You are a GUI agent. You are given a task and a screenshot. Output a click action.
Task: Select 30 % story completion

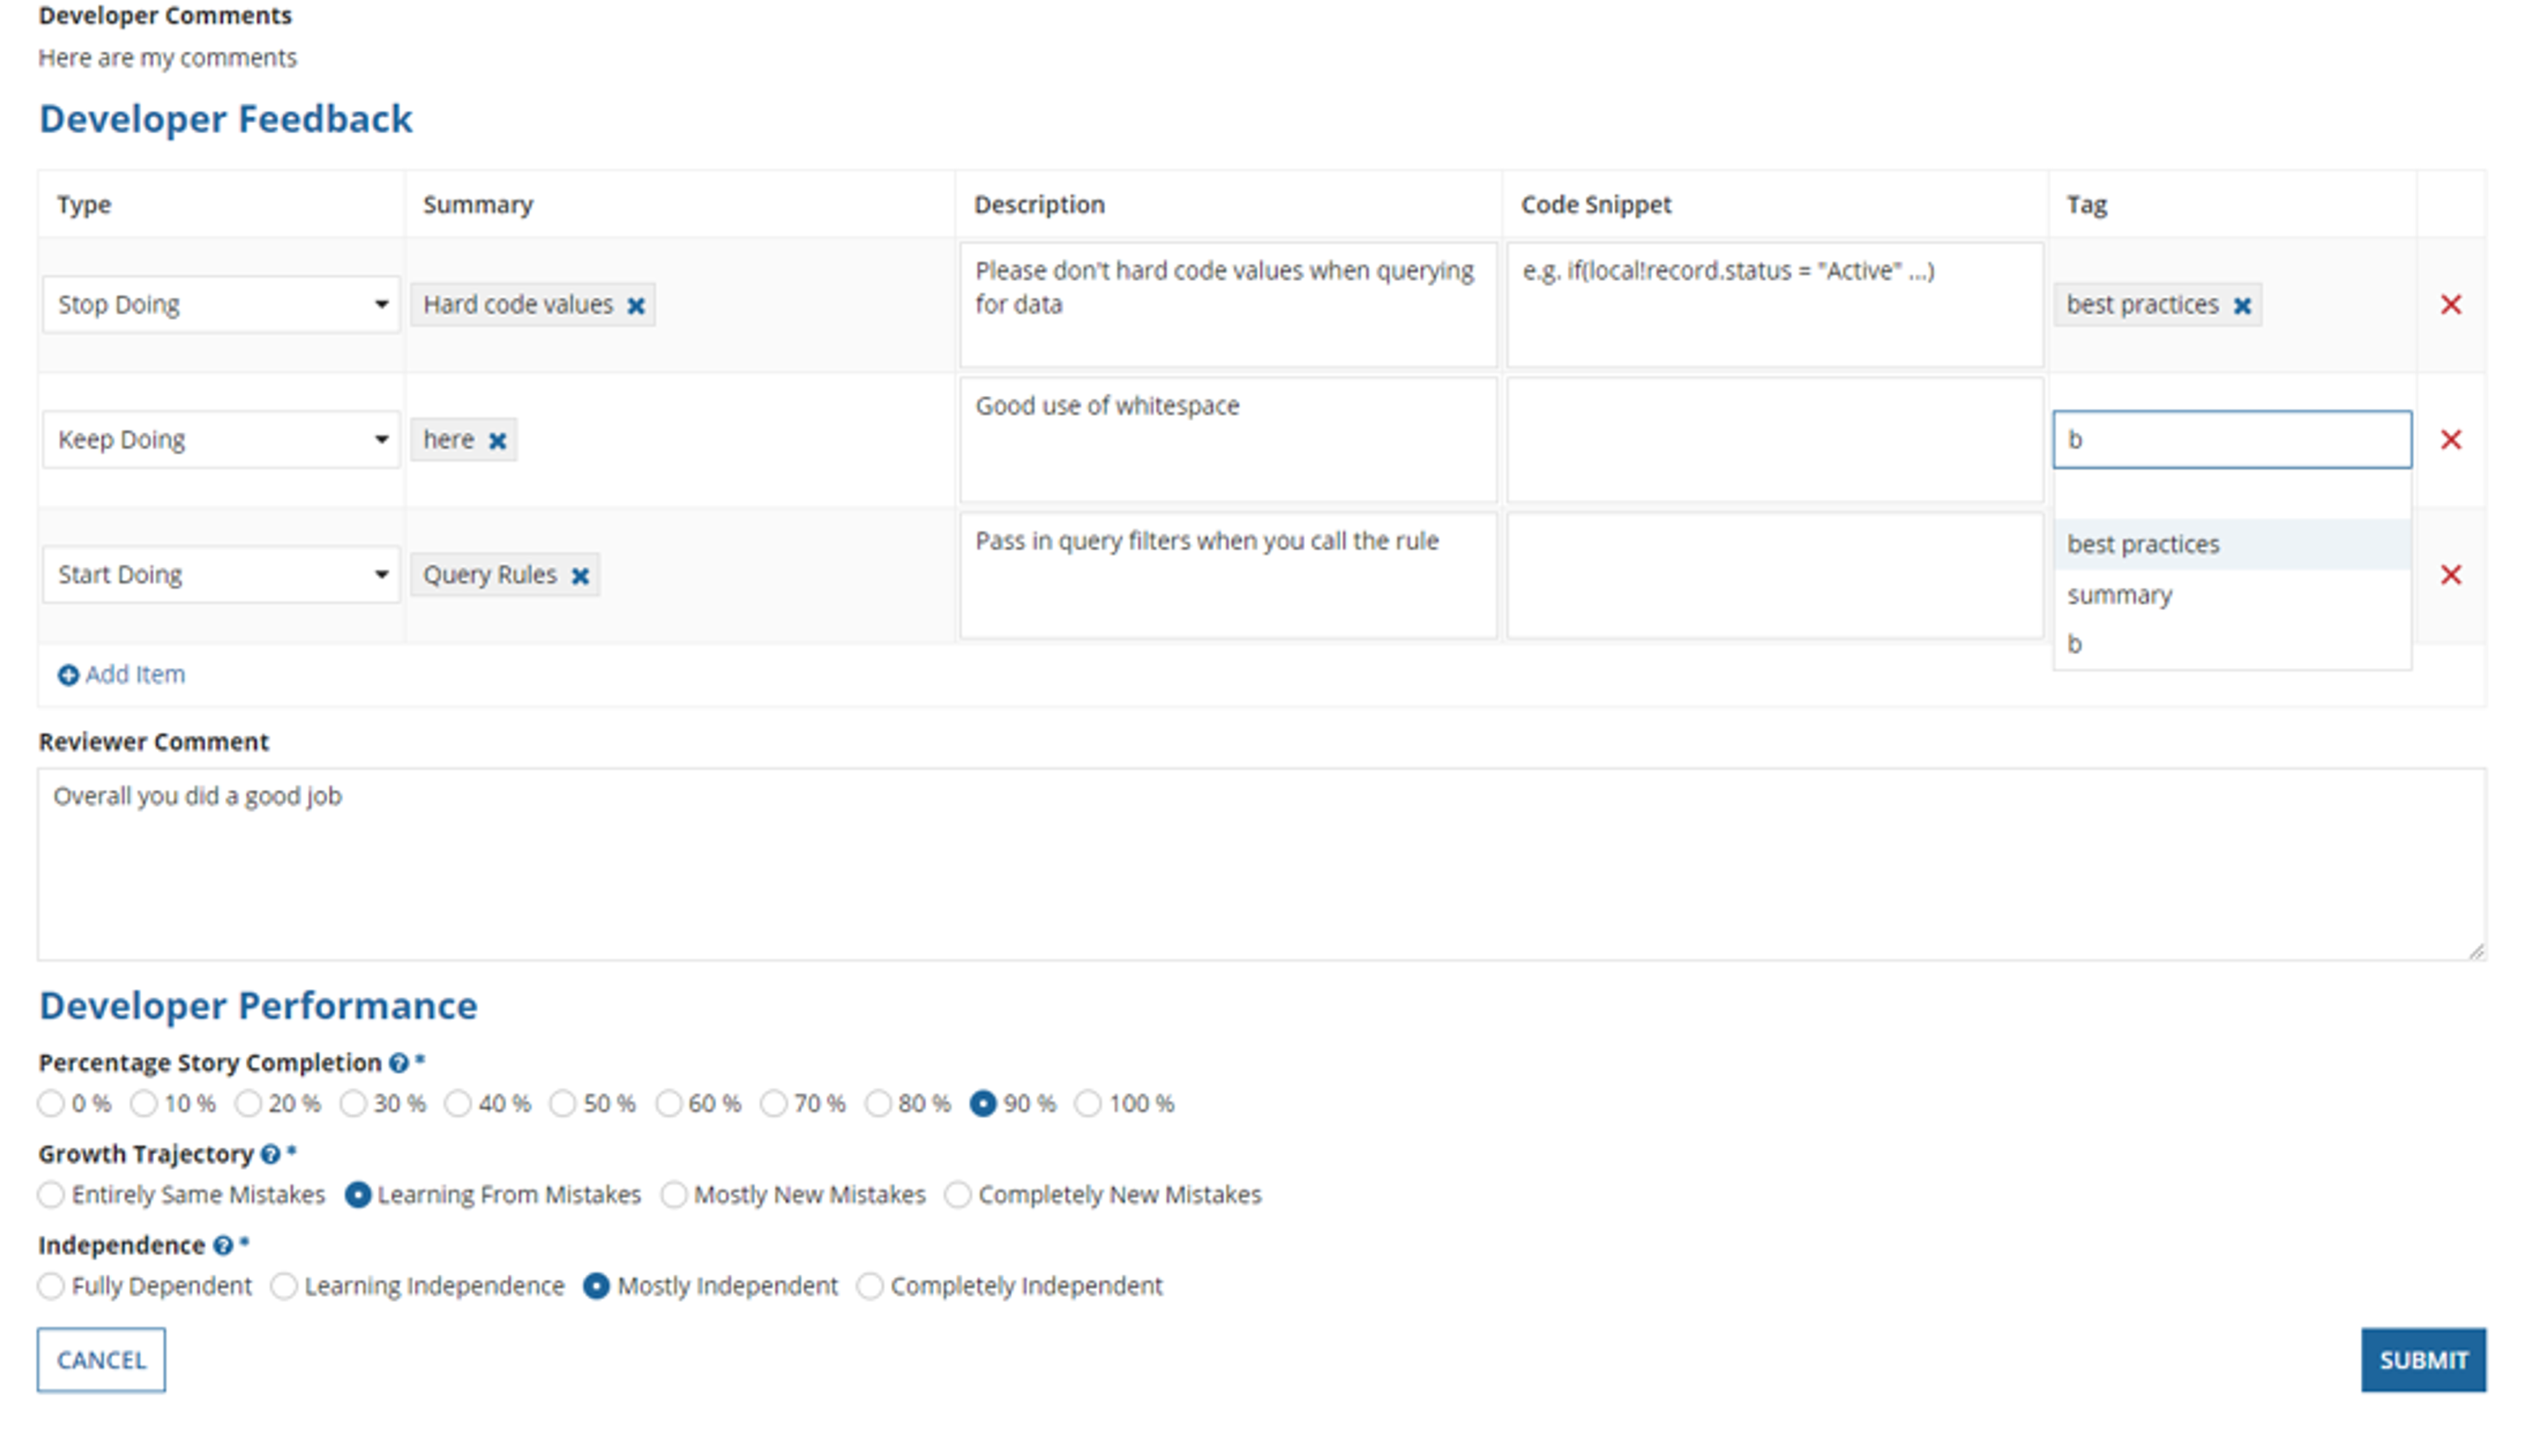pos(353,1103)
